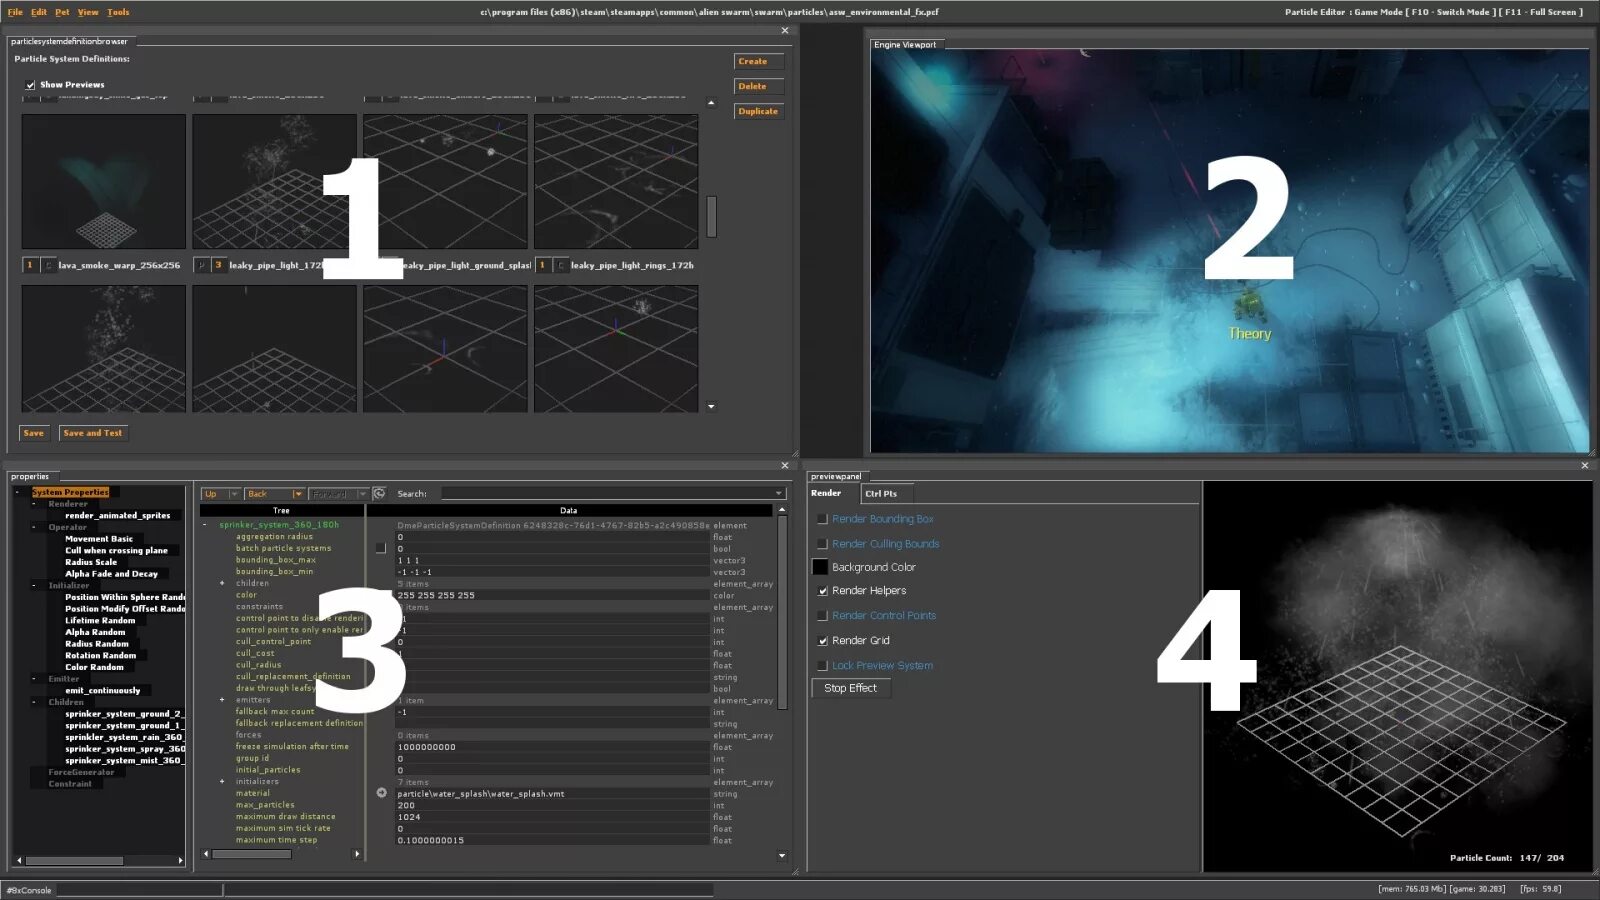The width and height of the screenshot is (1600, 900).
Task: Click the refresh icon beside Forward button
Action: (379, 494)
